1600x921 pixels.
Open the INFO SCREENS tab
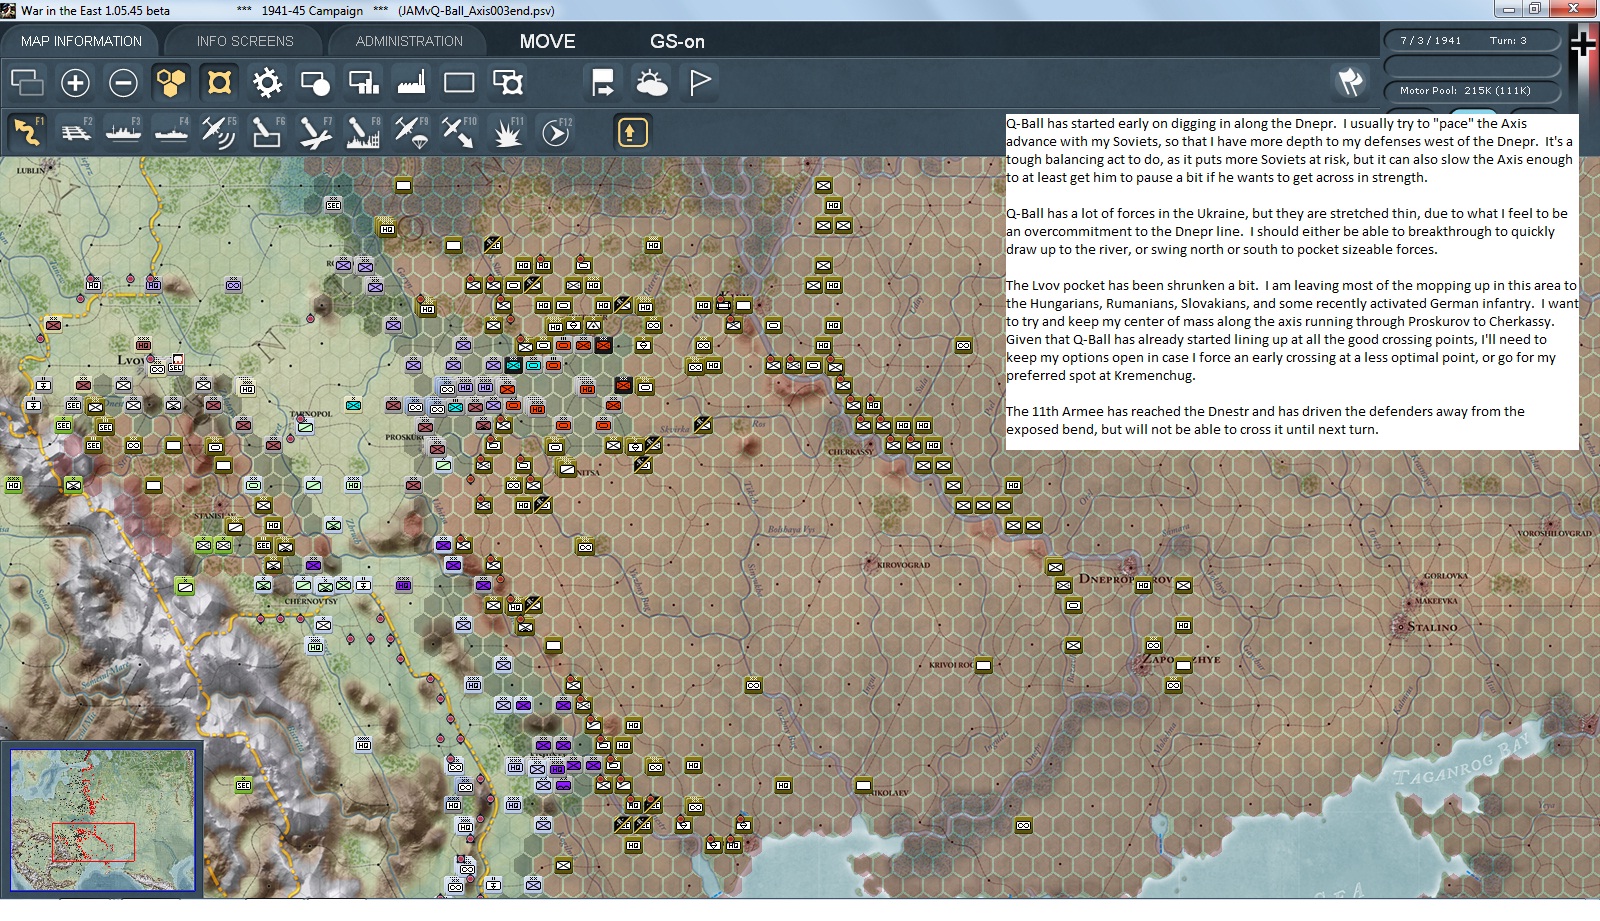pyautogui.click(x=245, y=41)
